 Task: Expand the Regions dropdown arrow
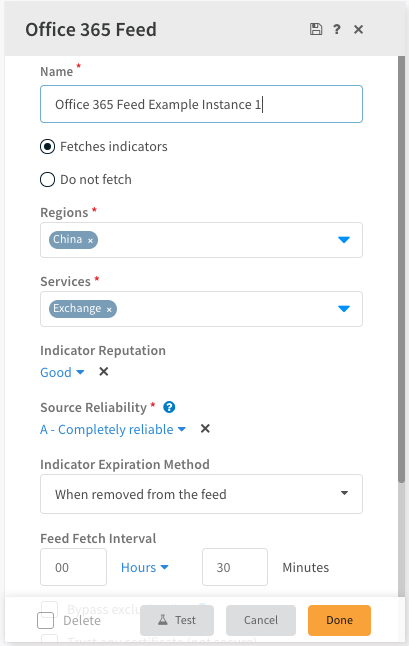(344, 240)
